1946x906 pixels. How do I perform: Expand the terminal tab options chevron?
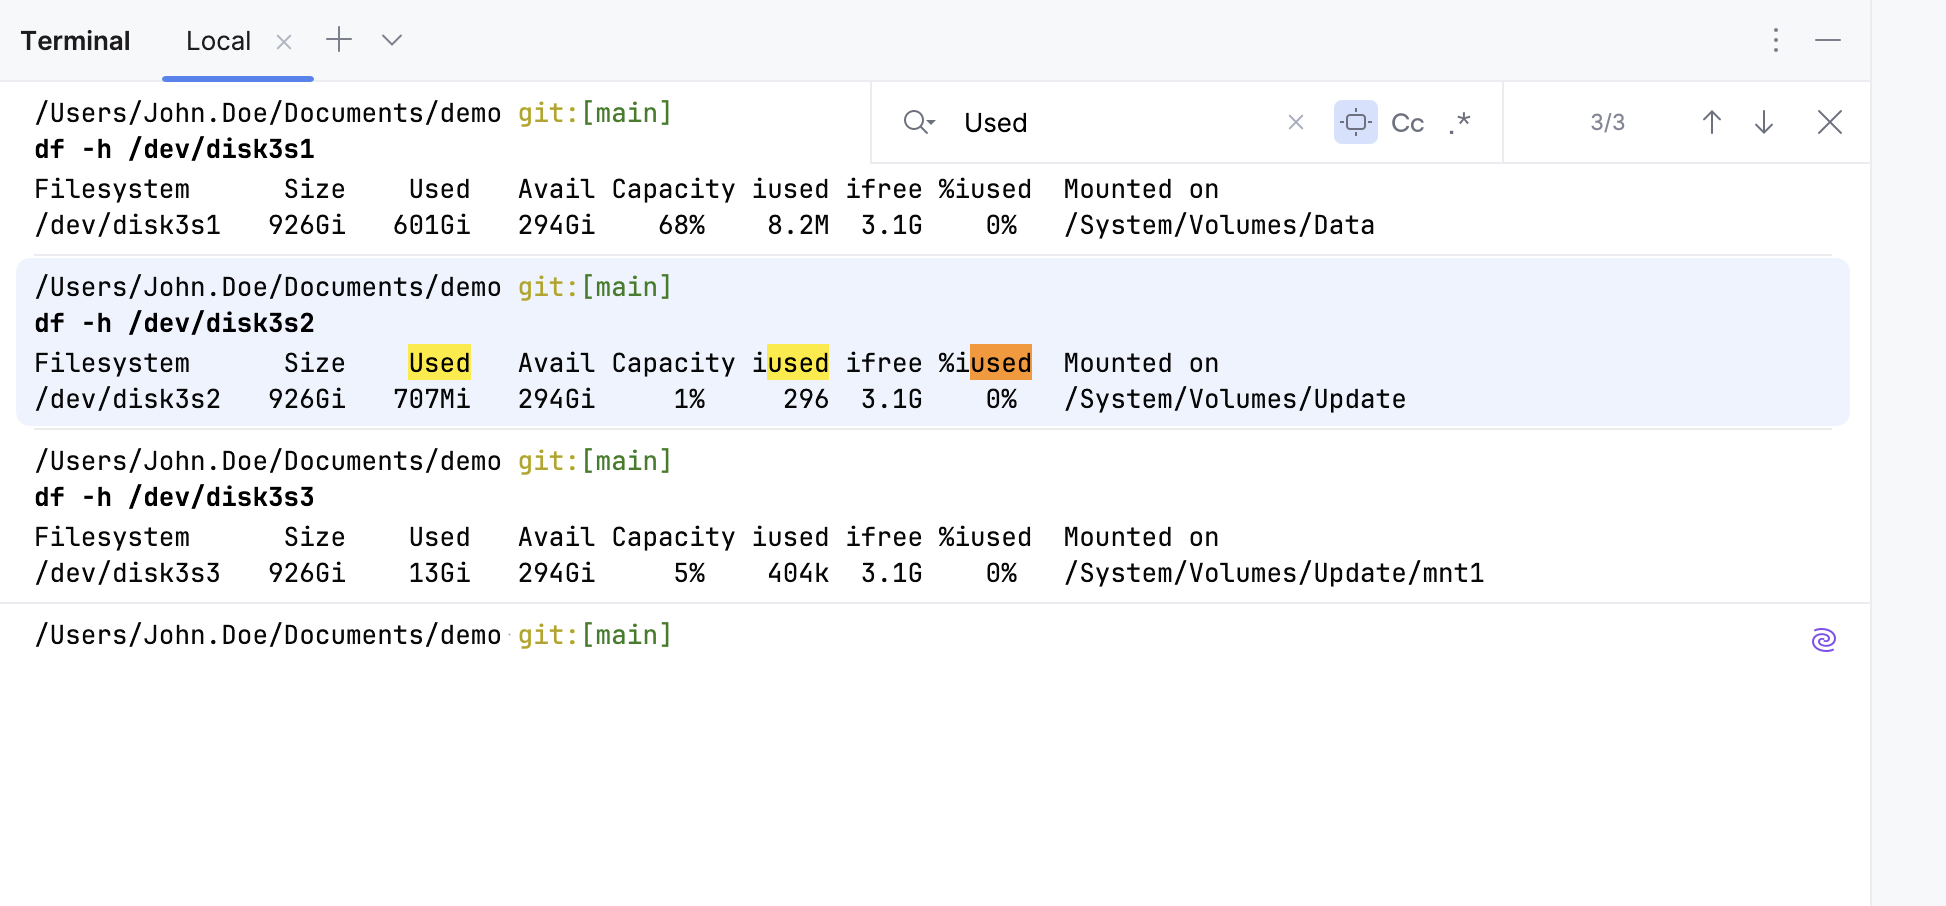click(392, 40)
